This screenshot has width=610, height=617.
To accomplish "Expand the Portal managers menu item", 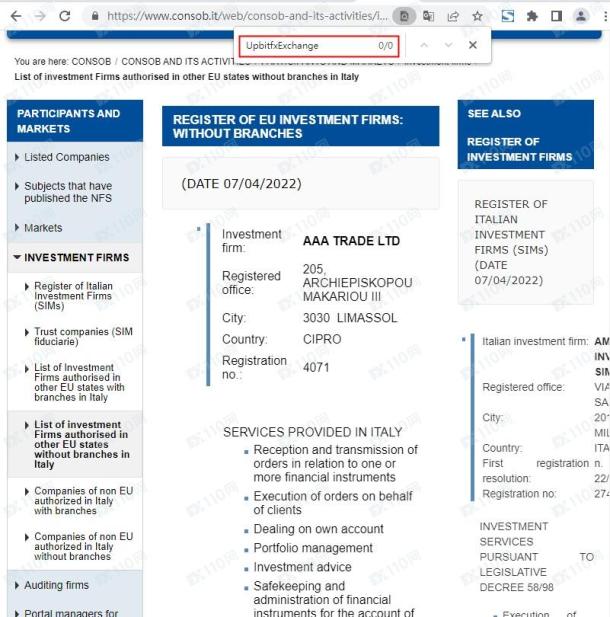I will pos(71,612).
